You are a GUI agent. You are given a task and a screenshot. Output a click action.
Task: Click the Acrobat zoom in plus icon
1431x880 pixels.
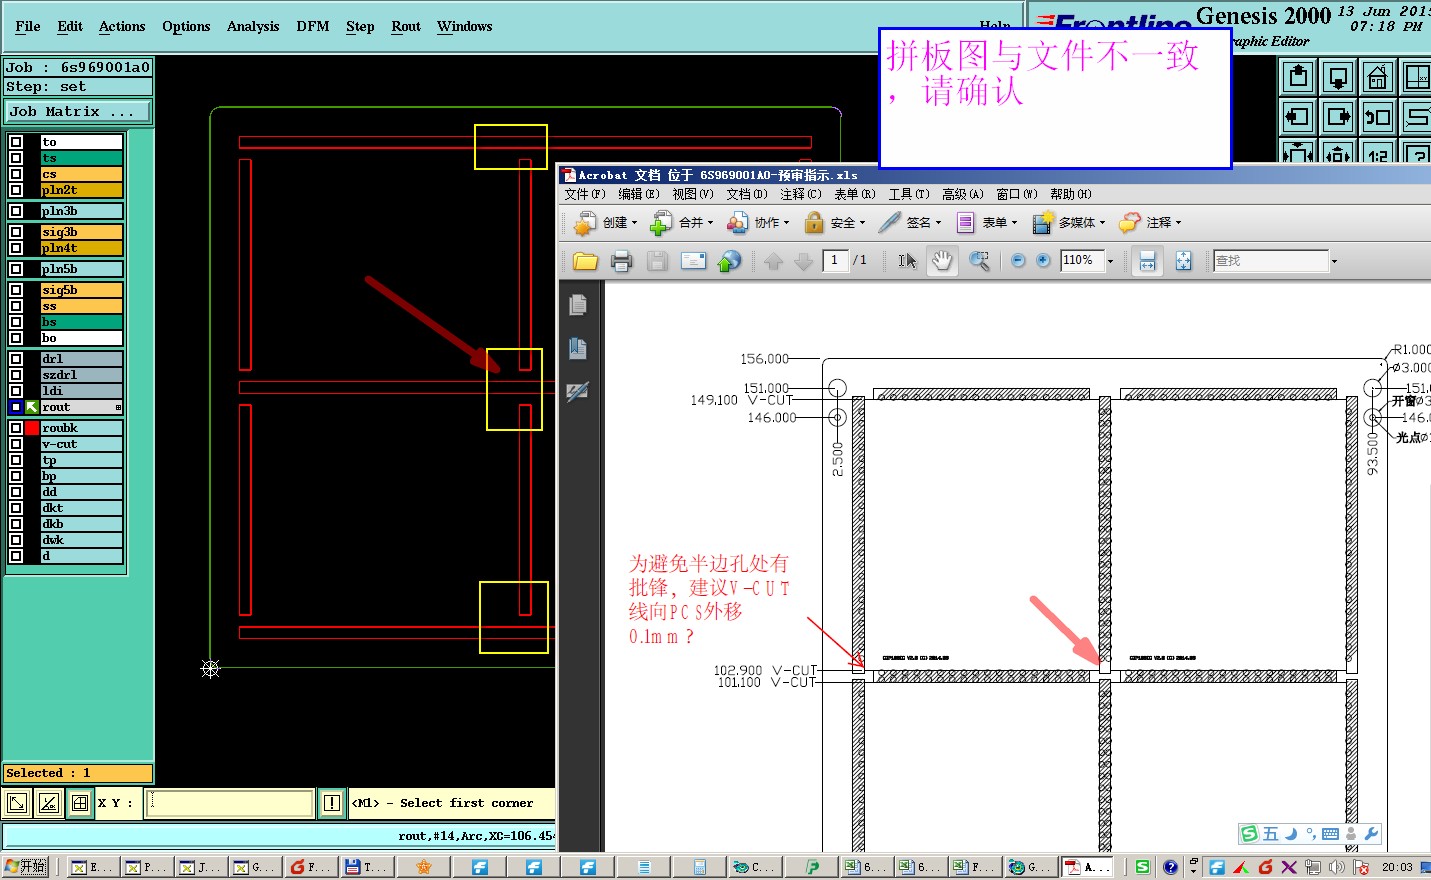tap(1043, 260)
